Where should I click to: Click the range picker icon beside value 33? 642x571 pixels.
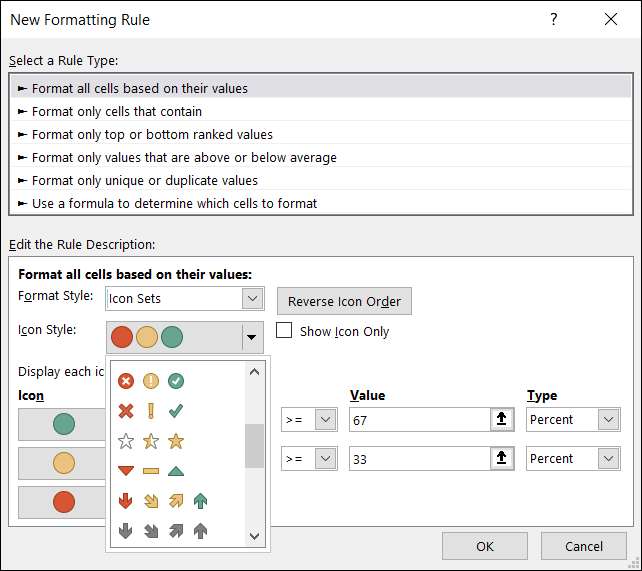tap(501, 459)
